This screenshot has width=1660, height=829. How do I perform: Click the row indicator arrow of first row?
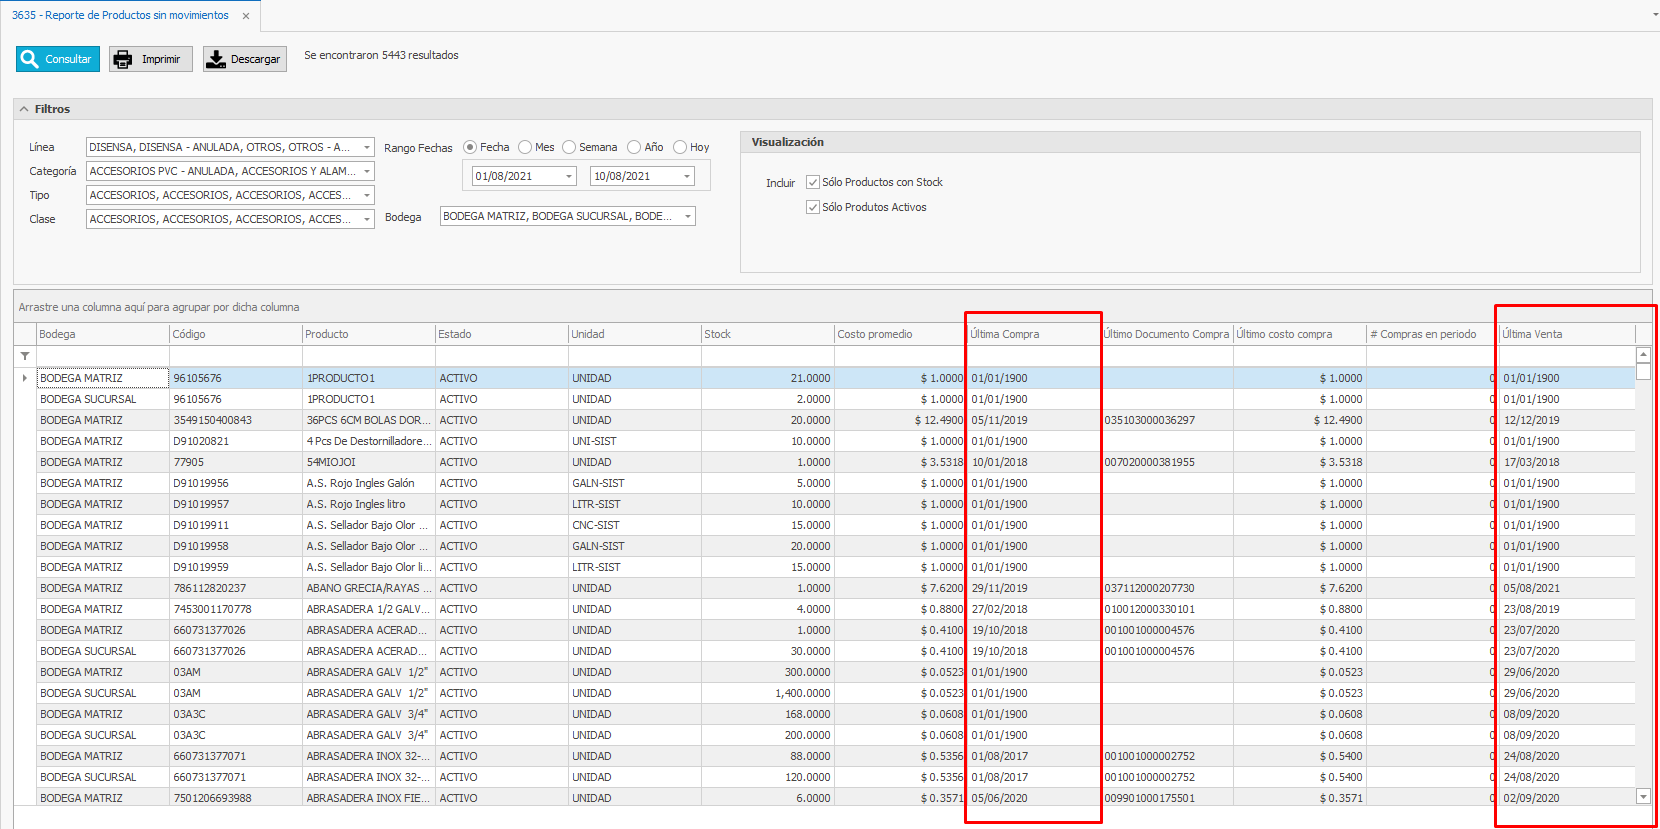tap(25, 378)
